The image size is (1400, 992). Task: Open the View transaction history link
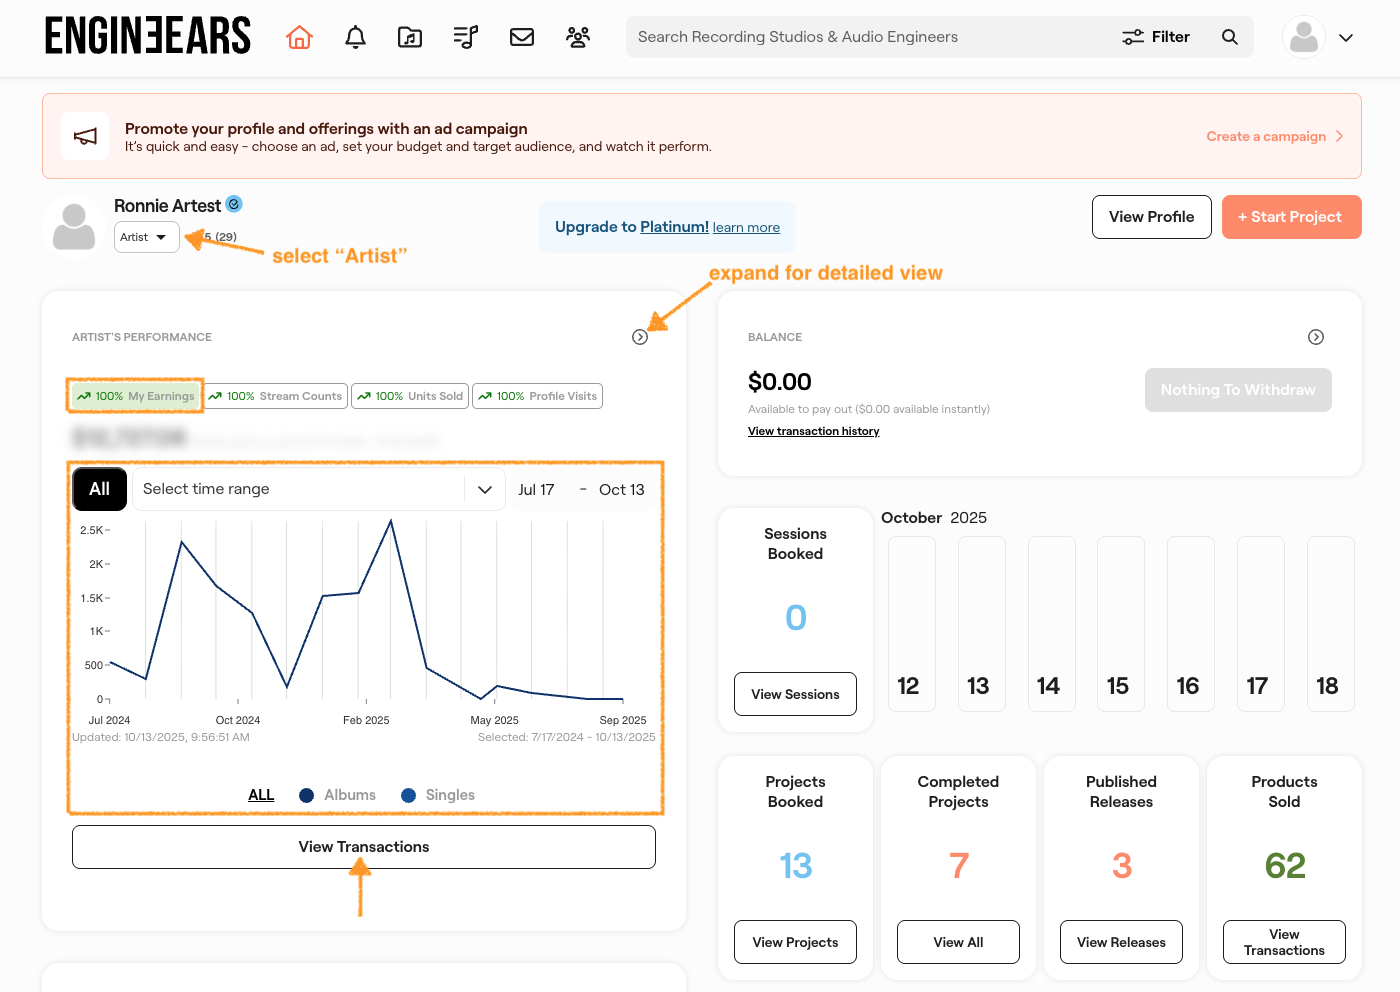click(x=813, y=431)
